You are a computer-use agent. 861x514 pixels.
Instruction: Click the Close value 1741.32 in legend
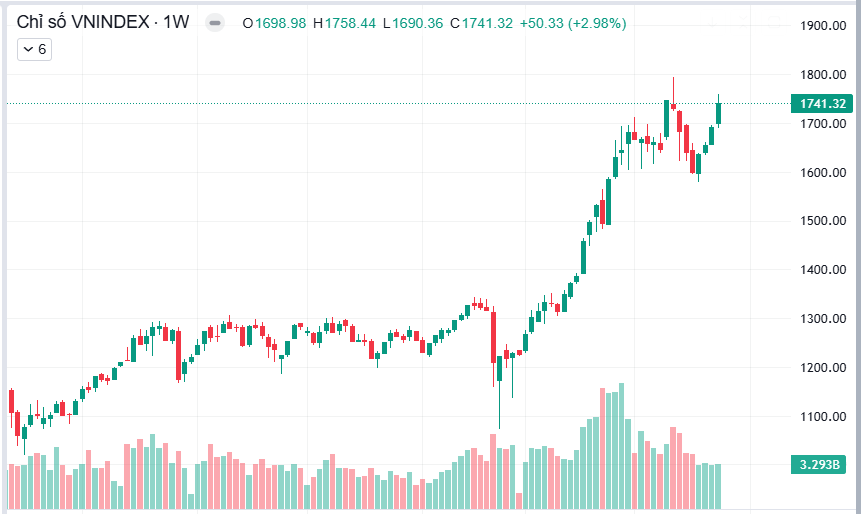pos(485,24)
